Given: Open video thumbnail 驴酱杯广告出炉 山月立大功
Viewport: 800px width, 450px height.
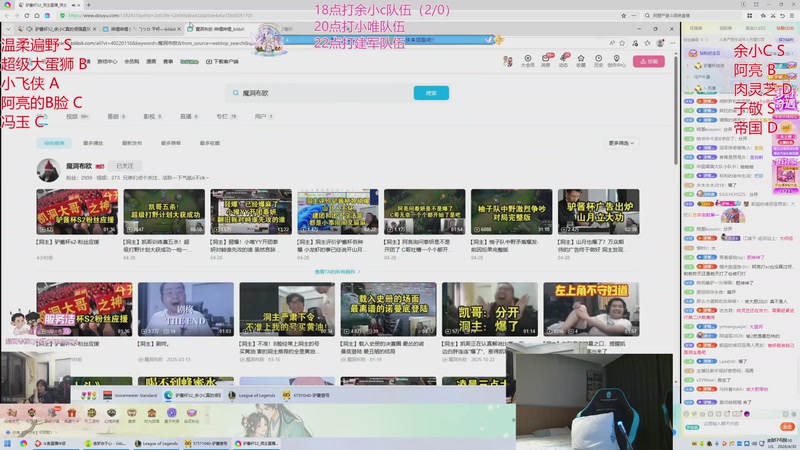Looking at the screenshot, I should 598,212.
